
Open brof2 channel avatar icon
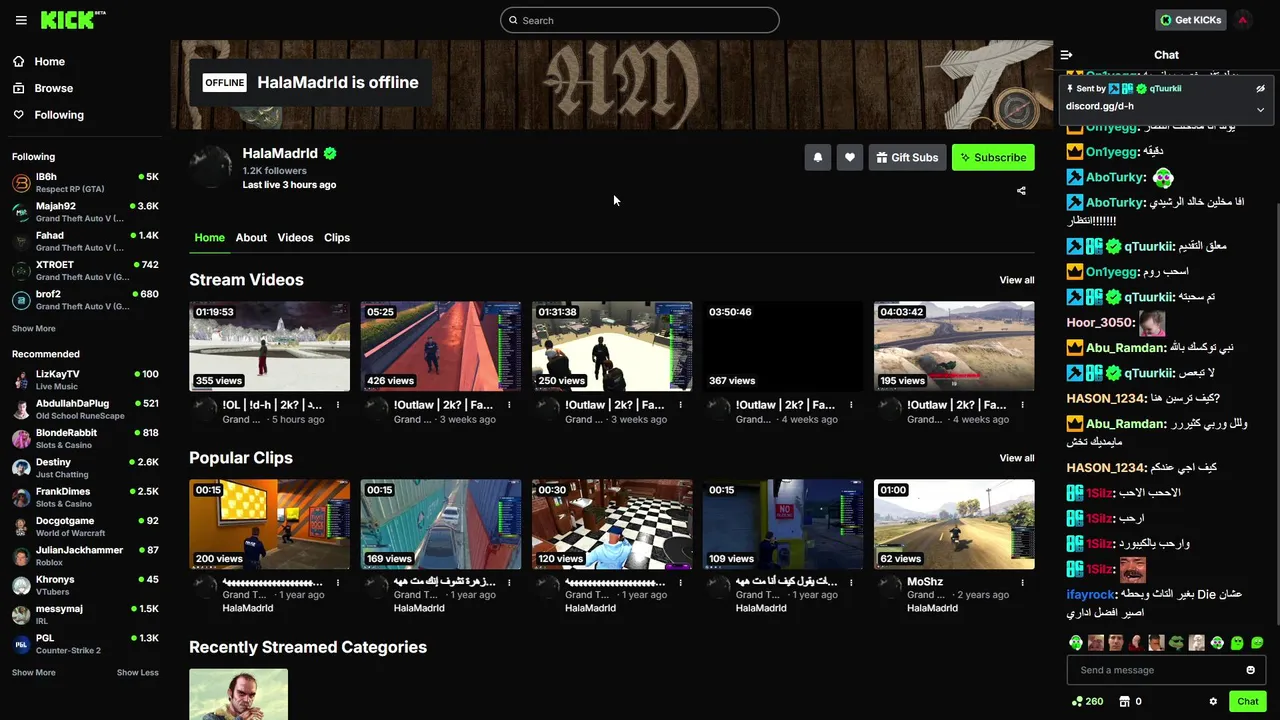click(x=21, y=300)
